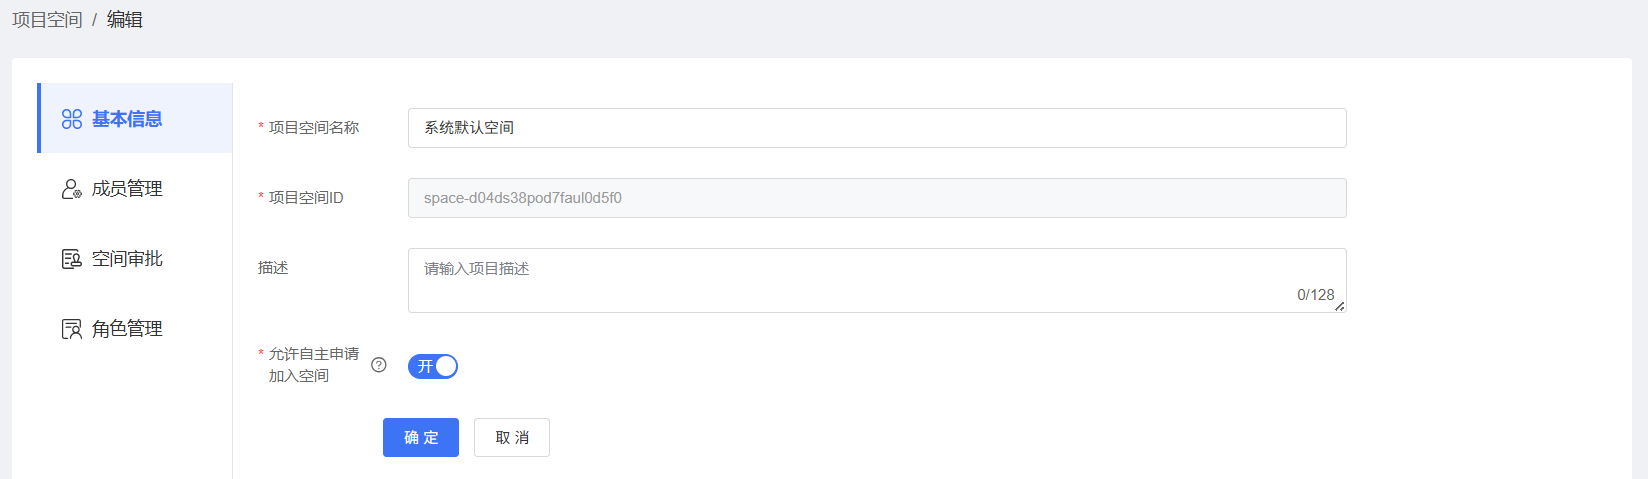Toggle off the 允许自主申请加入空间 switch

pyautogui.click(x=433, y=366)
